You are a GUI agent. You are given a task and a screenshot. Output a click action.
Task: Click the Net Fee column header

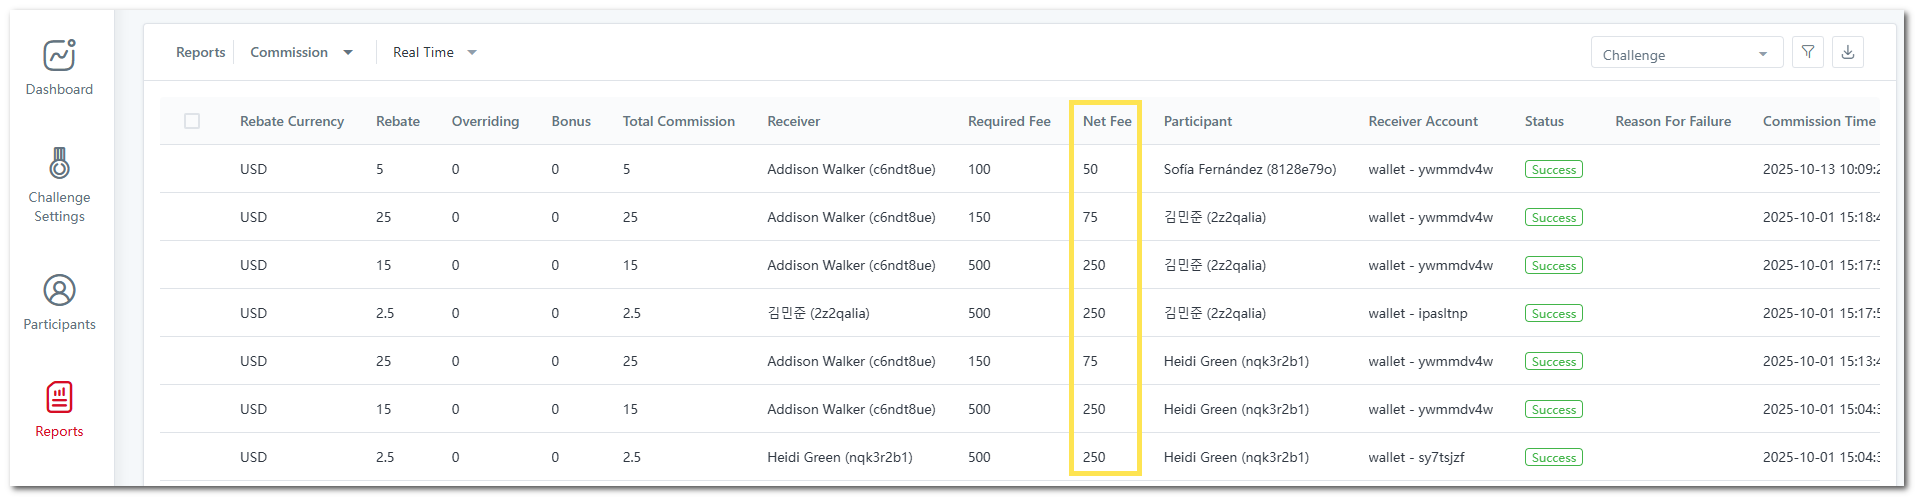pos(1106,121)
